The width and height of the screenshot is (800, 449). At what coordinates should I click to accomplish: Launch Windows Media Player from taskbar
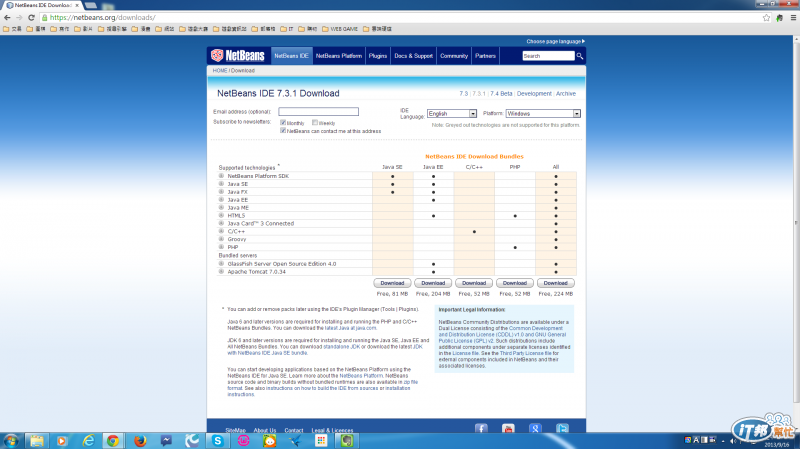(x=62, y=441)
